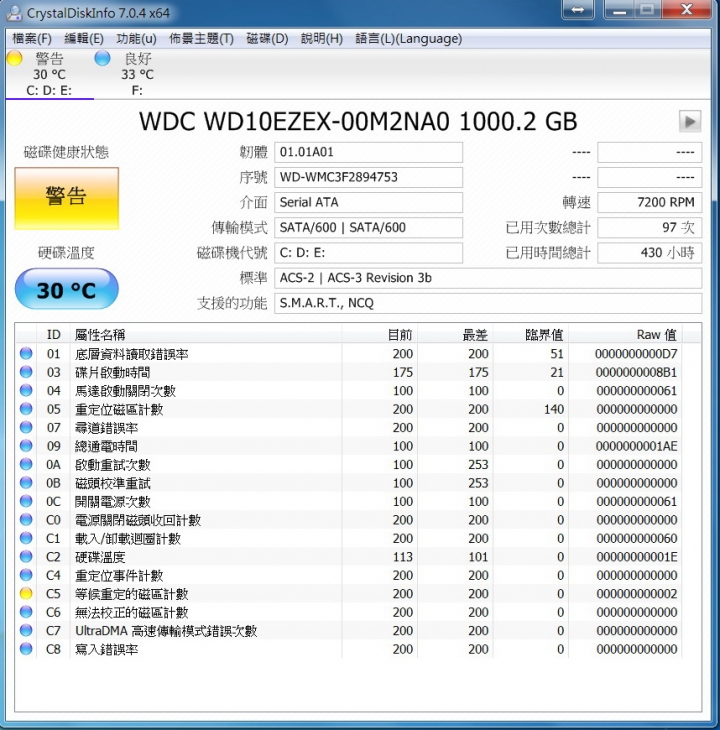Select the 底層資料讀取錯誤率 attribute row
720x730 pixels.
coord(349,354)
